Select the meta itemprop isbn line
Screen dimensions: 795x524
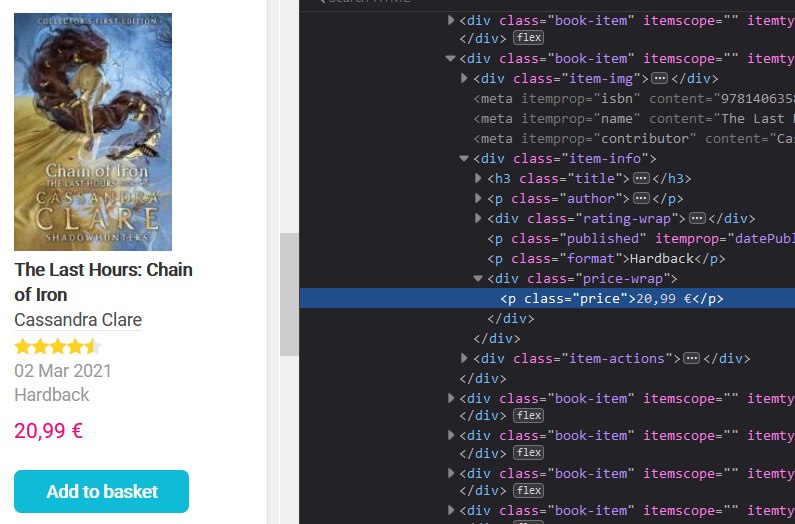pos(634,99)
